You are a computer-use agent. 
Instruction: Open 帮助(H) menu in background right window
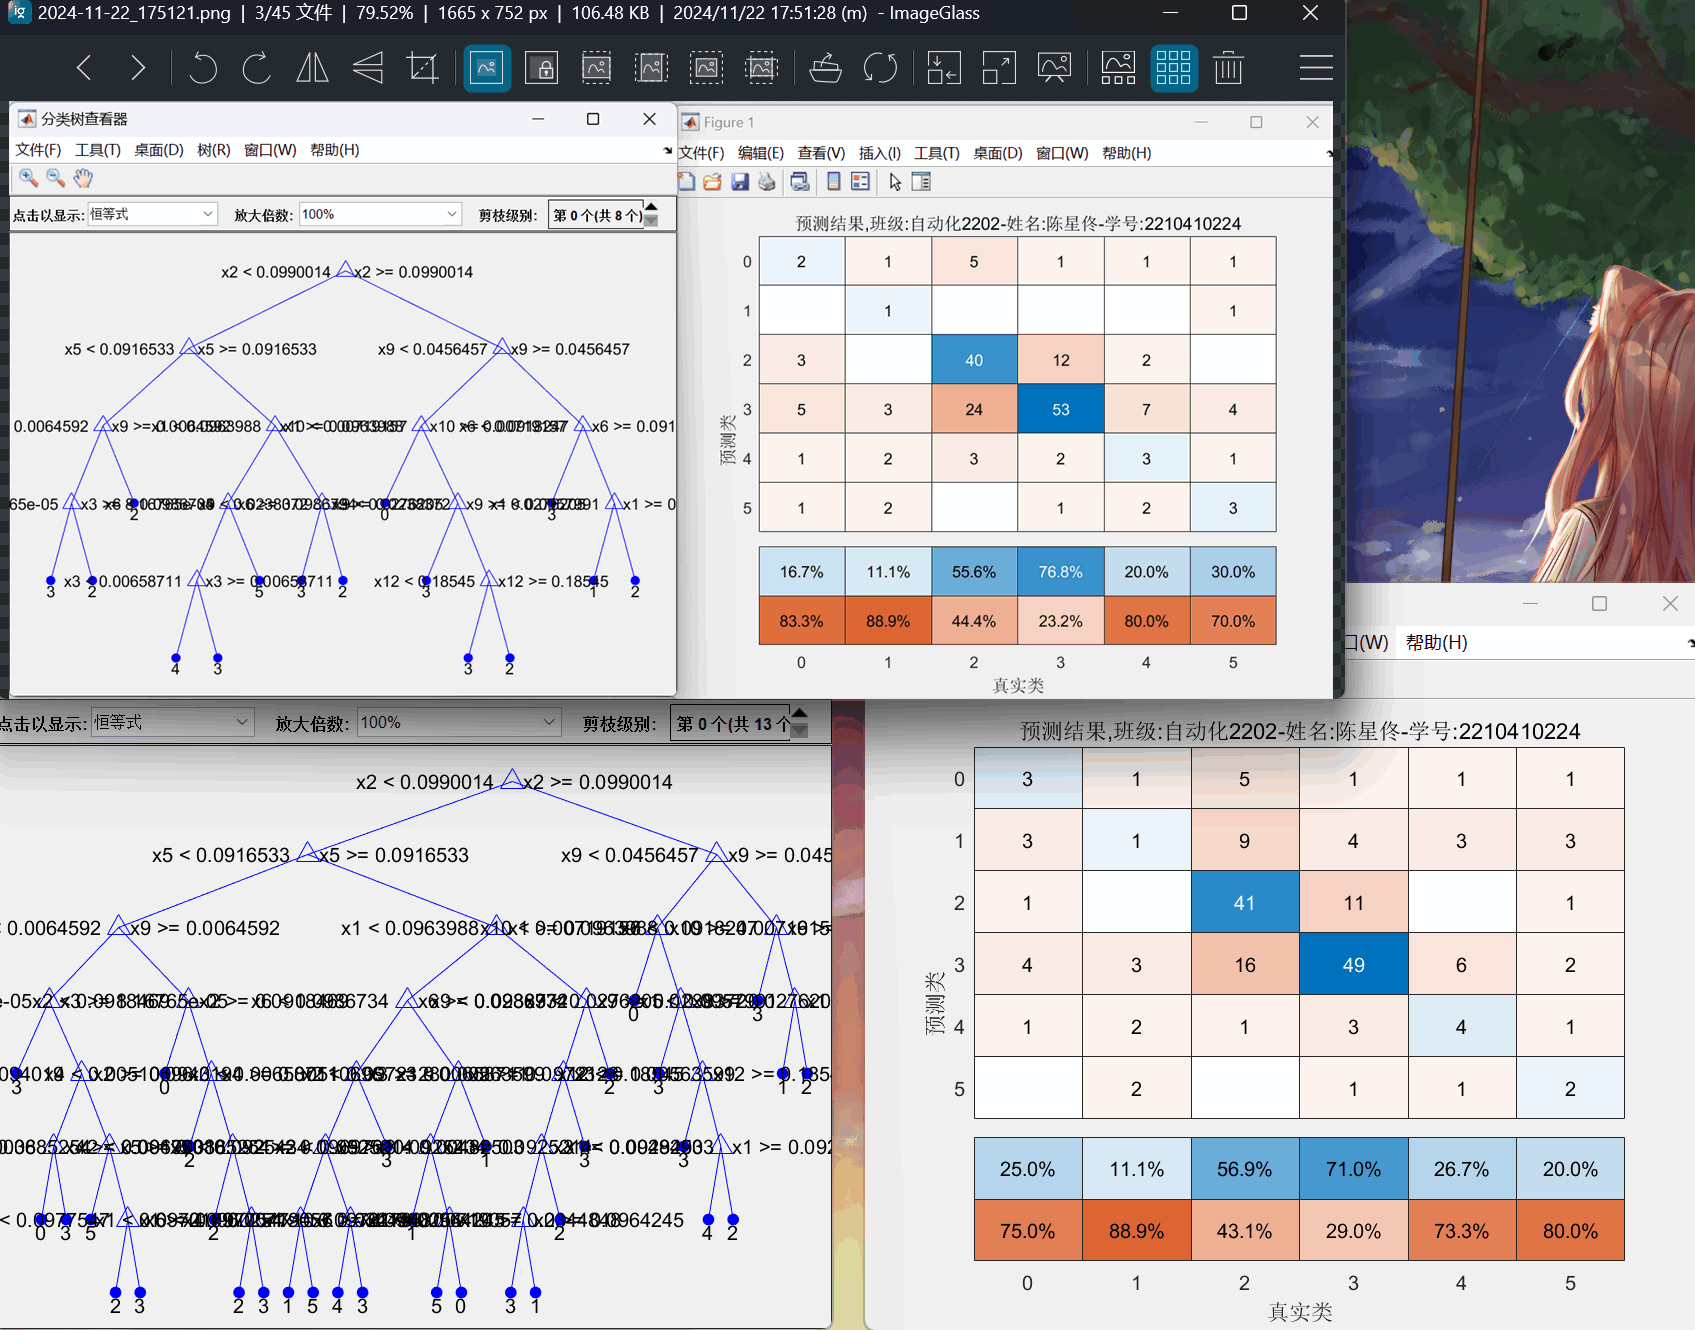coord(1436,642)
